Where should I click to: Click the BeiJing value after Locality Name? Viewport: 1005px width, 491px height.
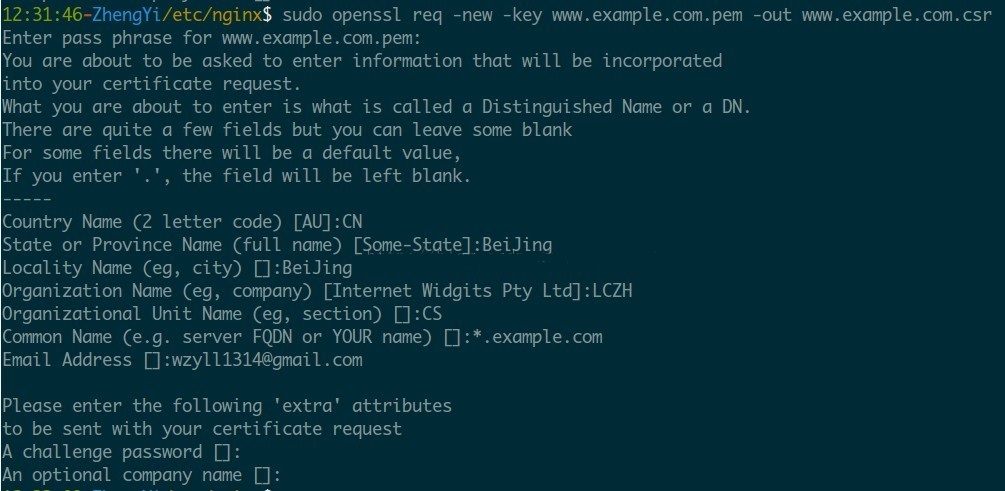[317, 268]
